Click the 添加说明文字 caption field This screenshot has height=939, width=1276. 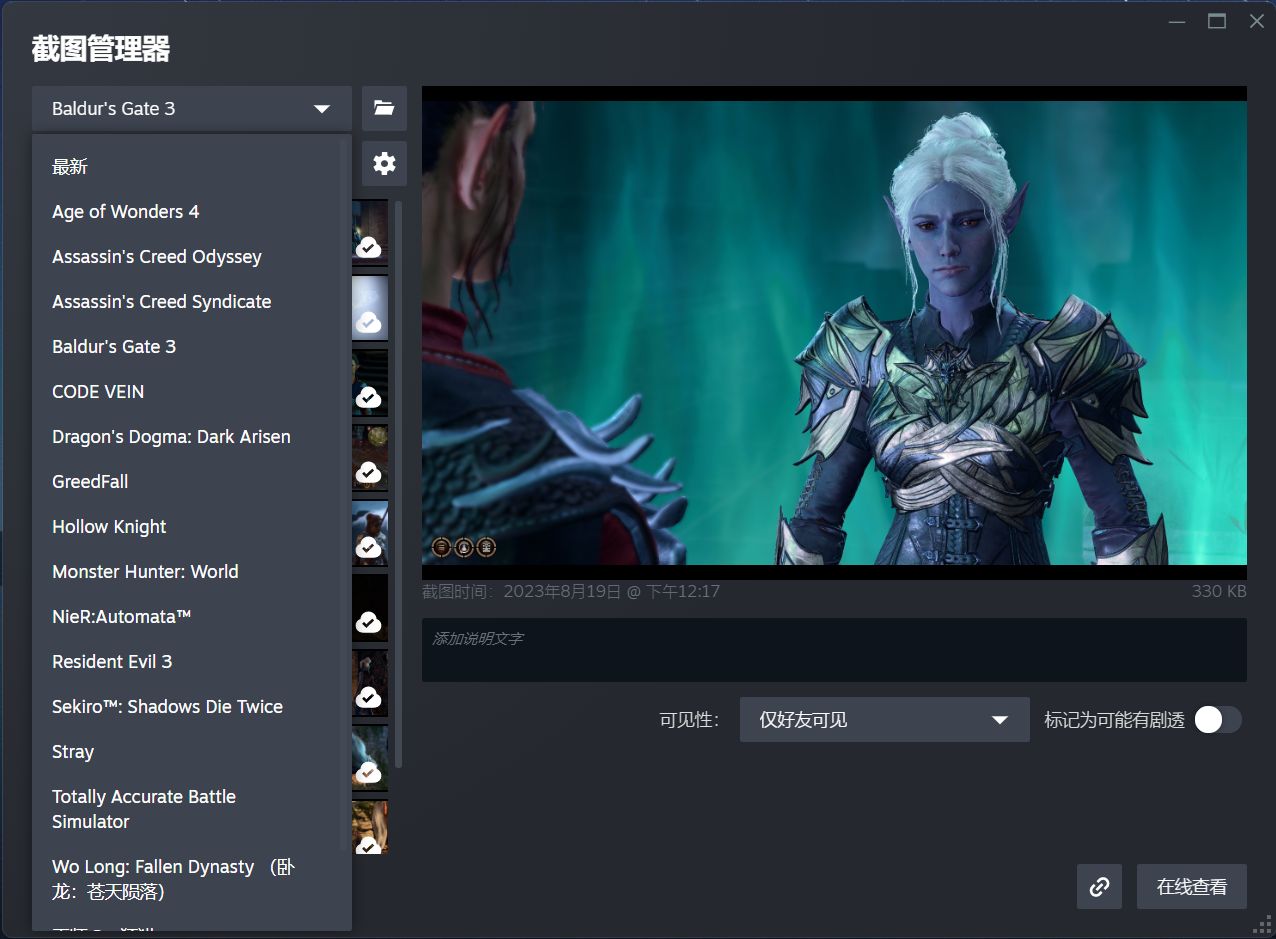[834, 650]
